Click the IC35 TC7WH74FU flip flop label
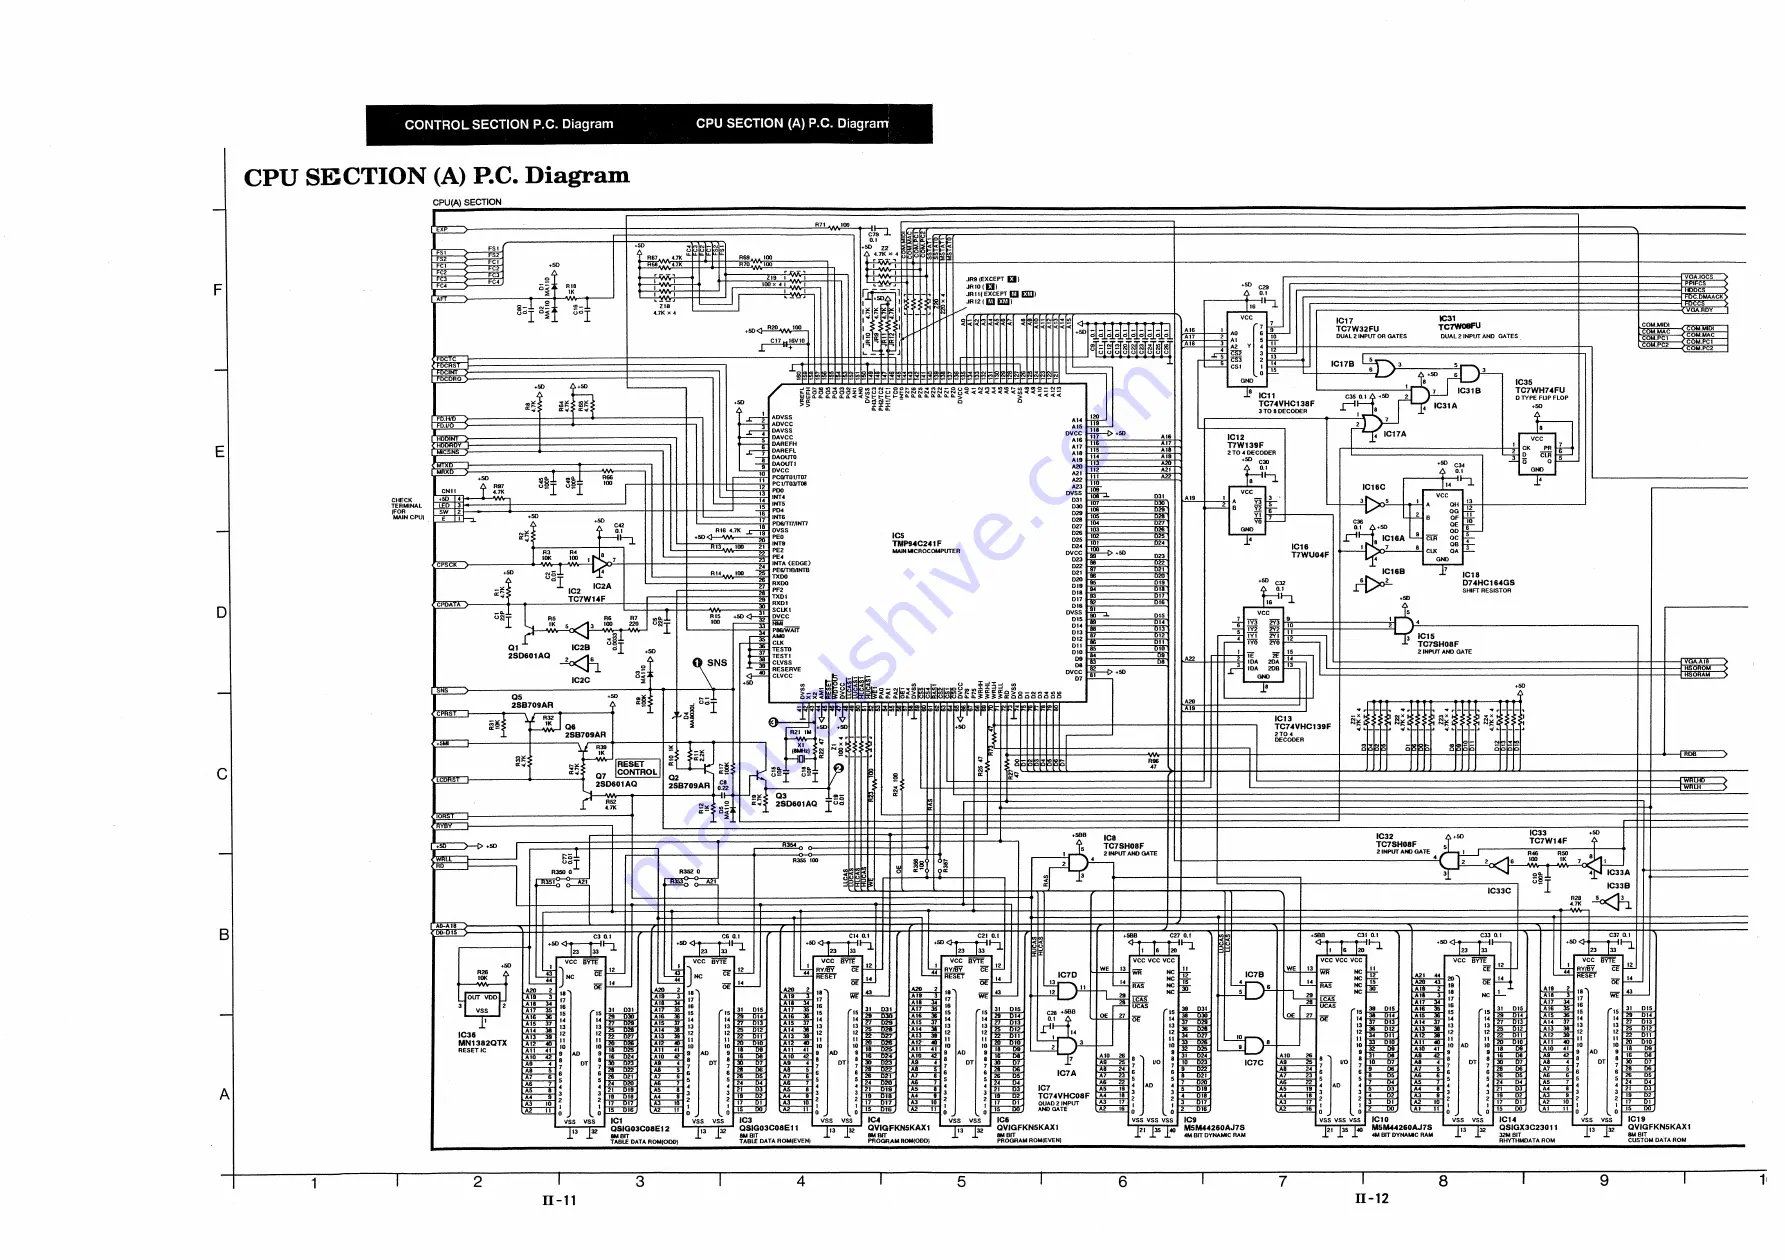1785x1260 pixels. 1541,390
